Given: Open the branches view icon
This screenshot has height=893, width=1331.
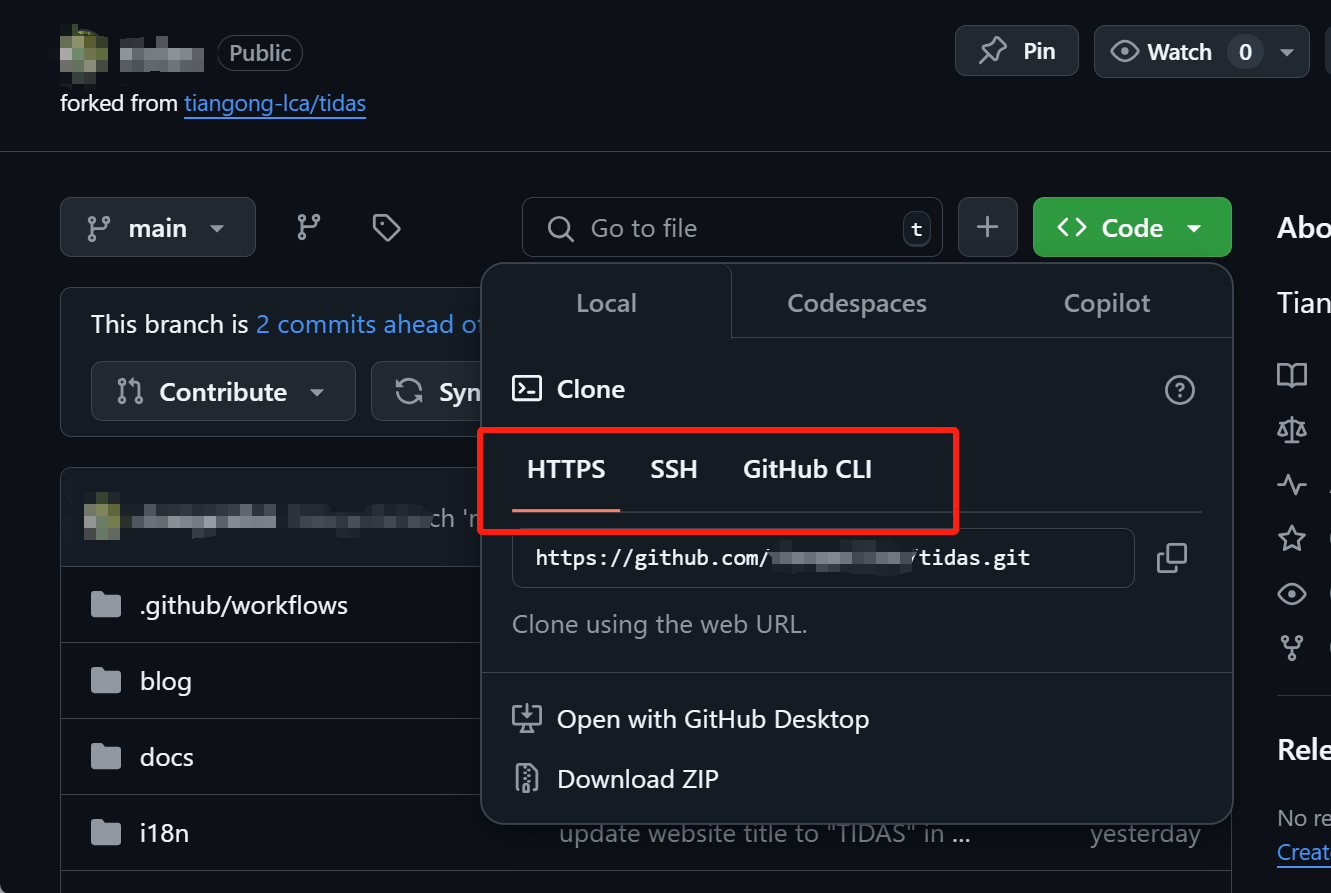Looking at the screenshot, I should pyautogui.click(x=309, y=228).
